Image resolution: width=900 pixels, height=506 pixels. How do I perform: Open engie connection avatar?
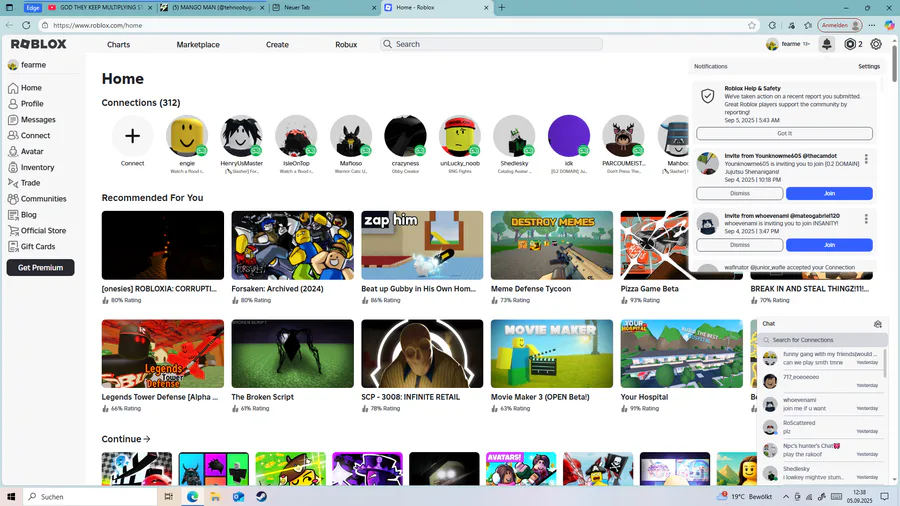click(187, 136)
